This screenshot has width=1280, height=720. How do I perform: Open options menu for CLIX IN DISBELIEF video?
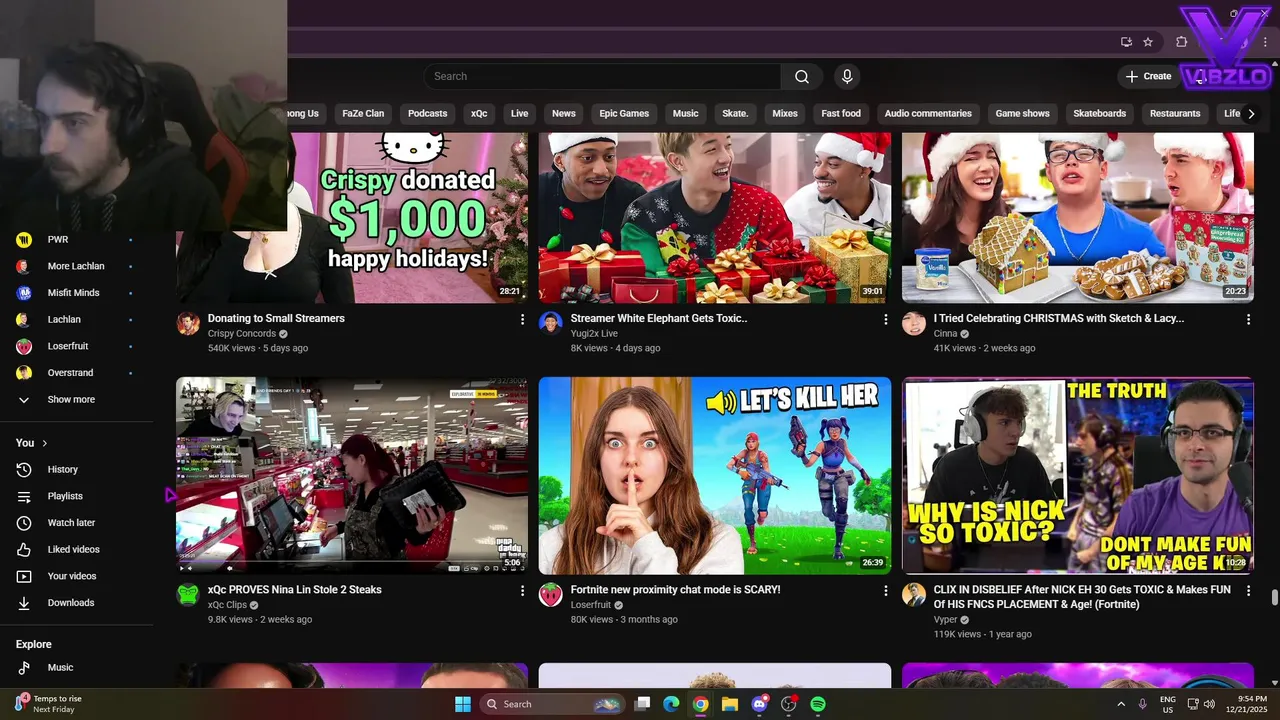pos(1248,591)
